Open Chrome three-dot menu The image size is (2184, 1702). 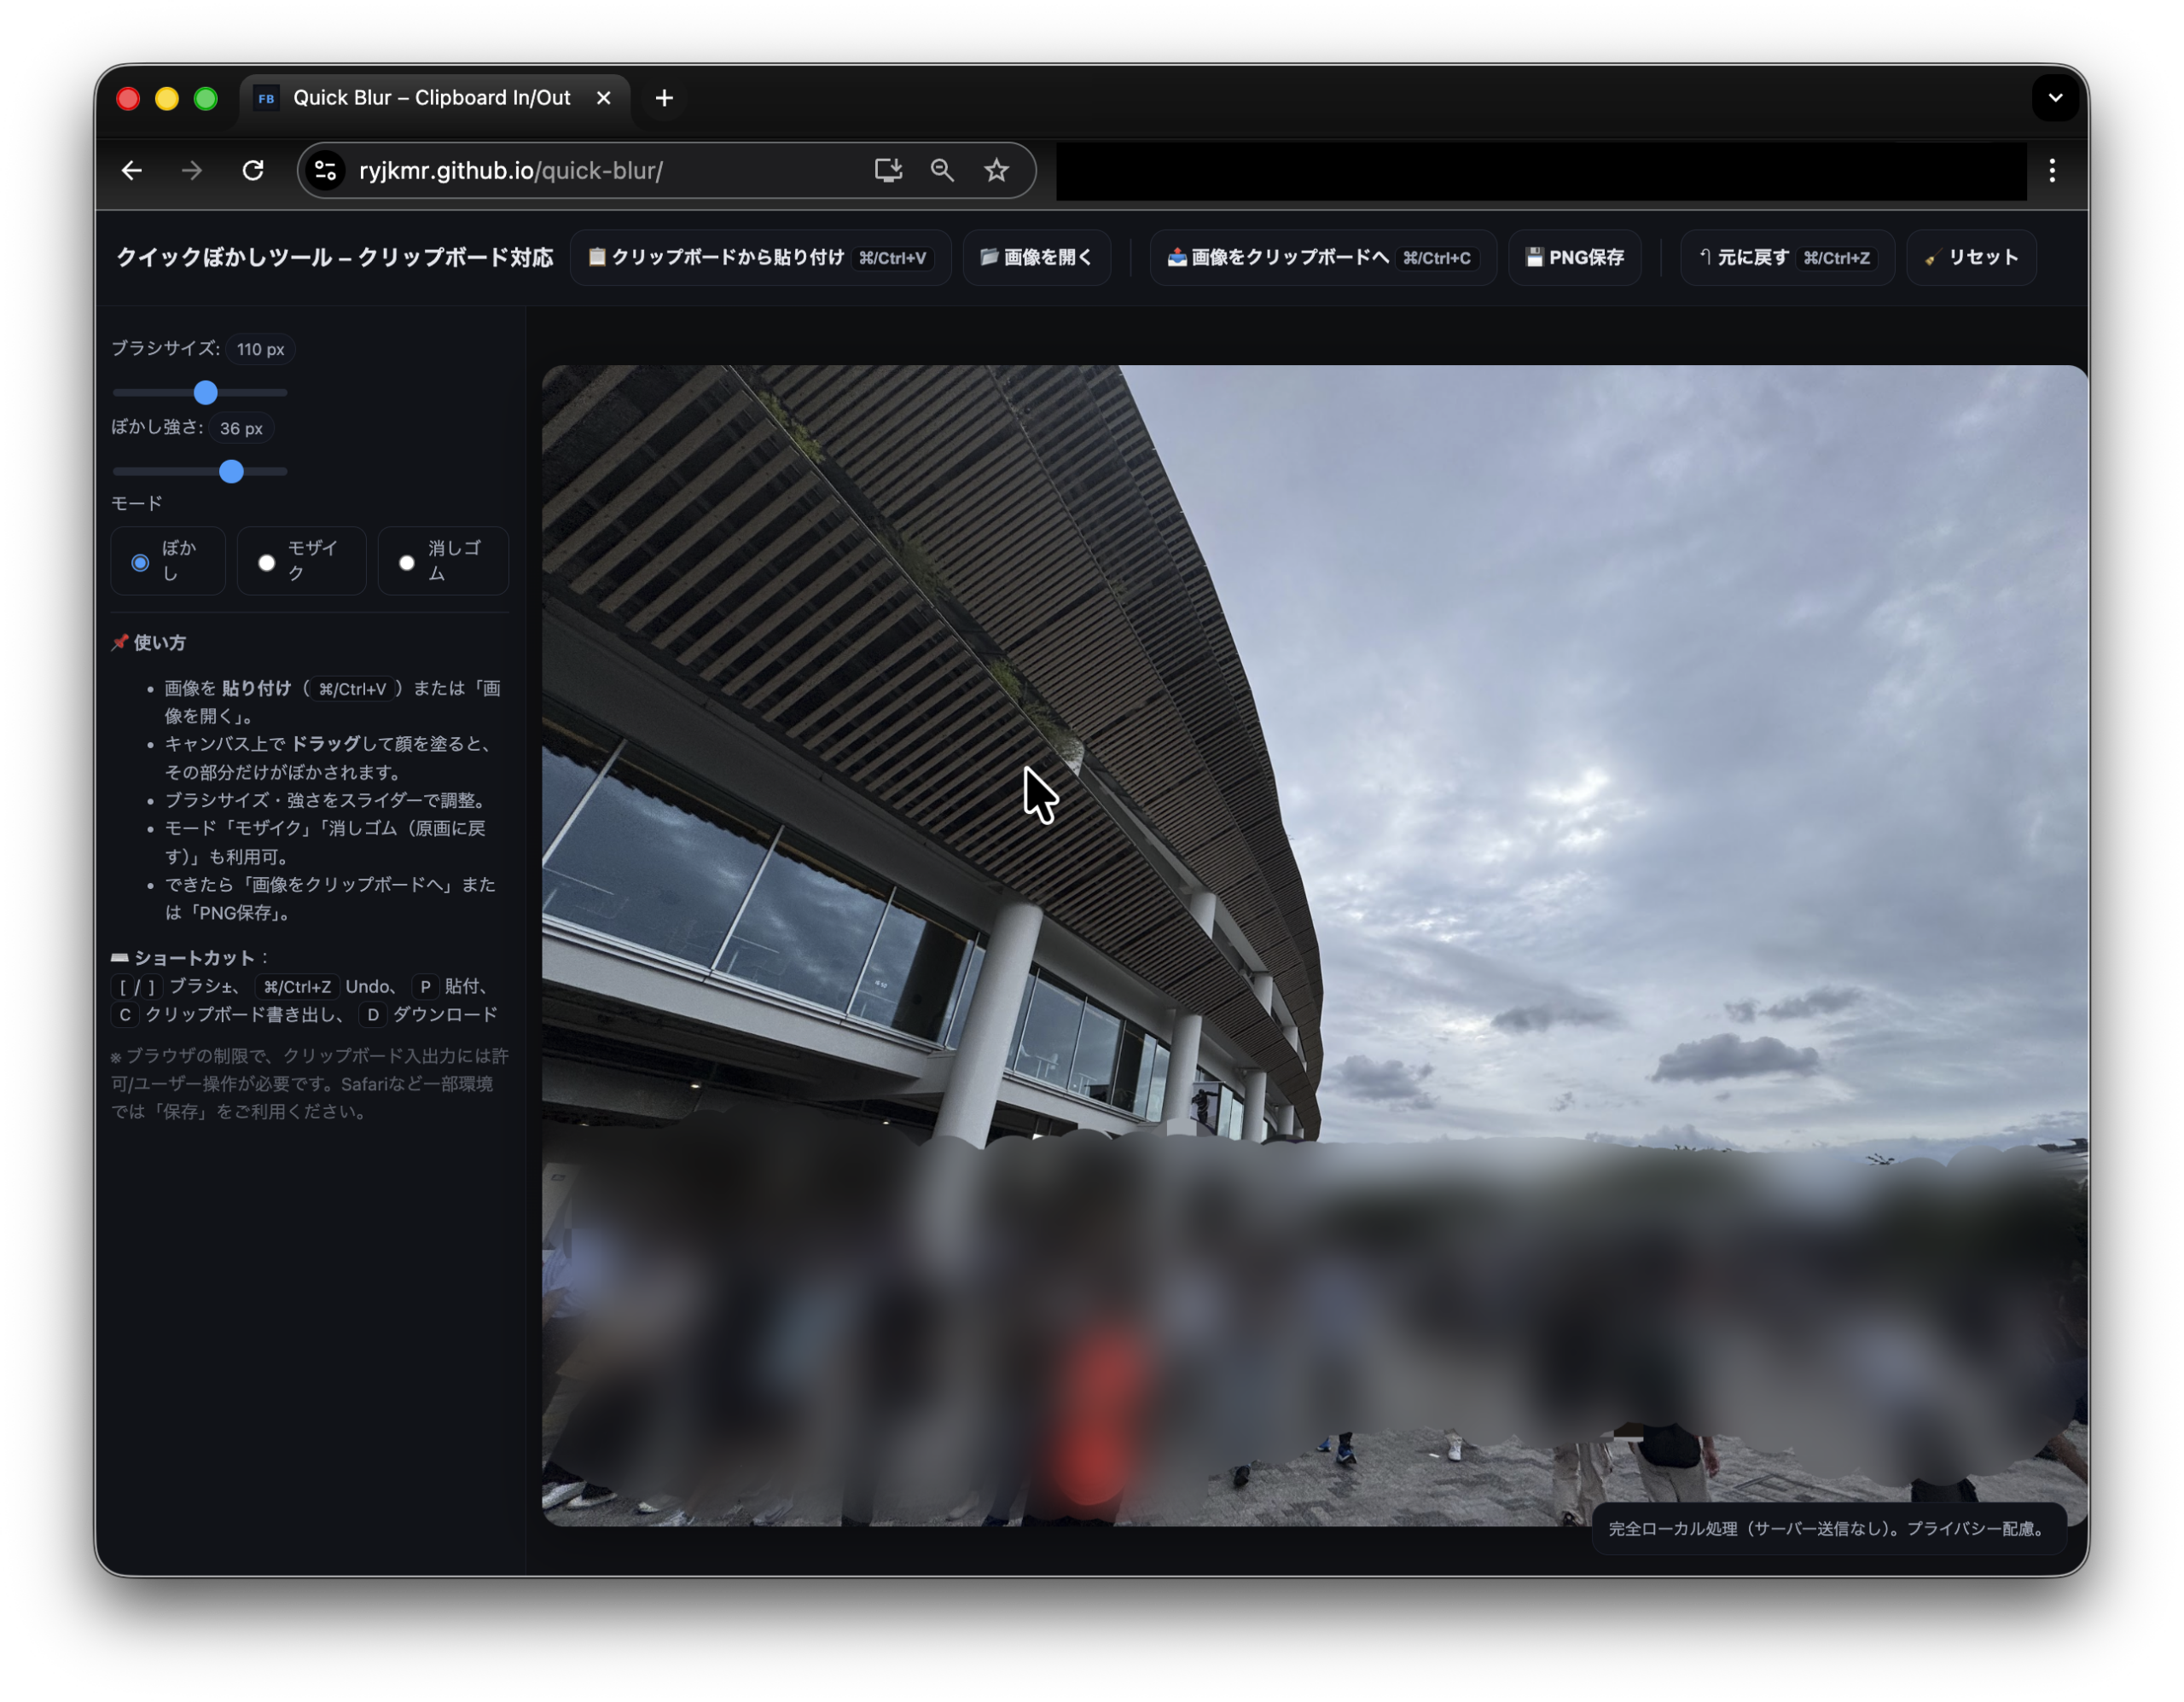2051,171
